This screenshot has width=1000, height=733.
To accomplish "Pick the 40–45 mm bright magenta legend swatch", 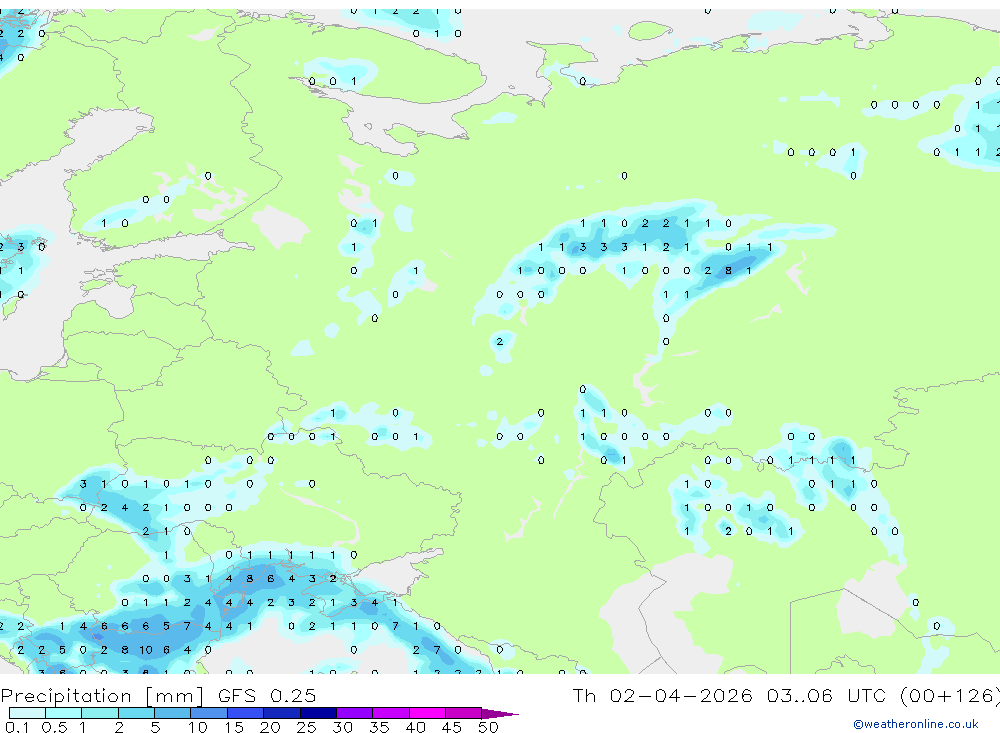I will tap(427, 713).
